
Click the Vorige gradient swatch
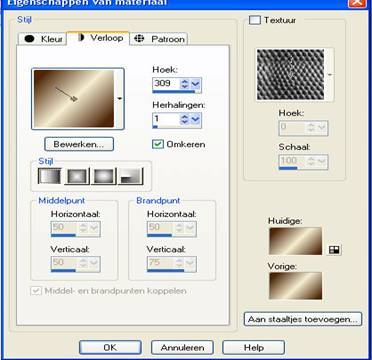296,286
